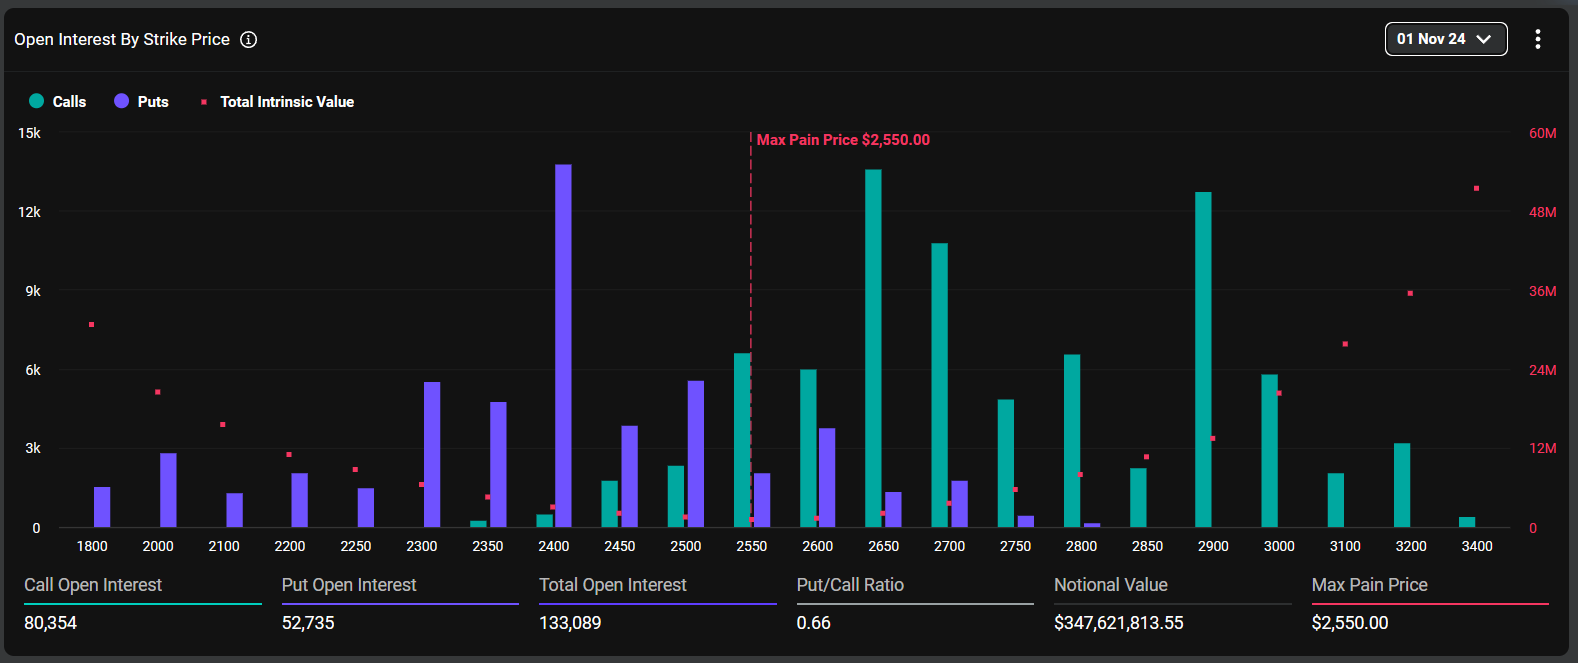Click the tallest puts bar at 2400
1578x663 pixels.
(563, 345)
